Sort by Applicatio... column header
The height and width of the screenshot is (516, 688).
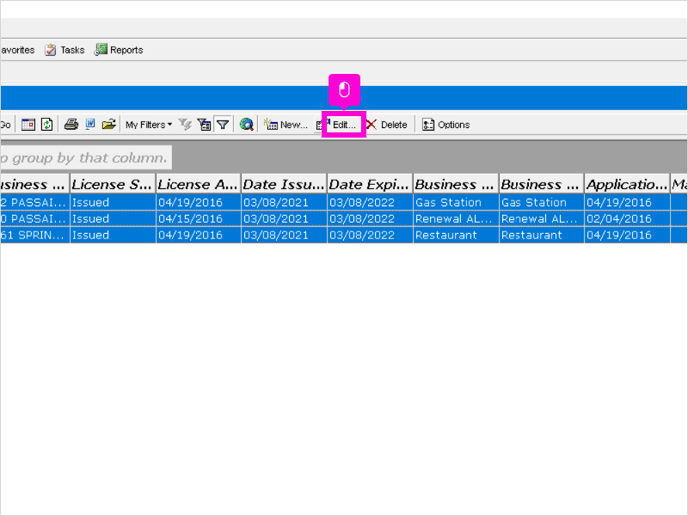[x=627, y=185]
